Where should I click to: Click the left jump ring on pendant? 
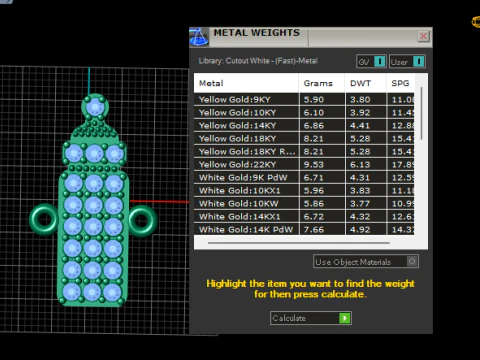[43, 220]
